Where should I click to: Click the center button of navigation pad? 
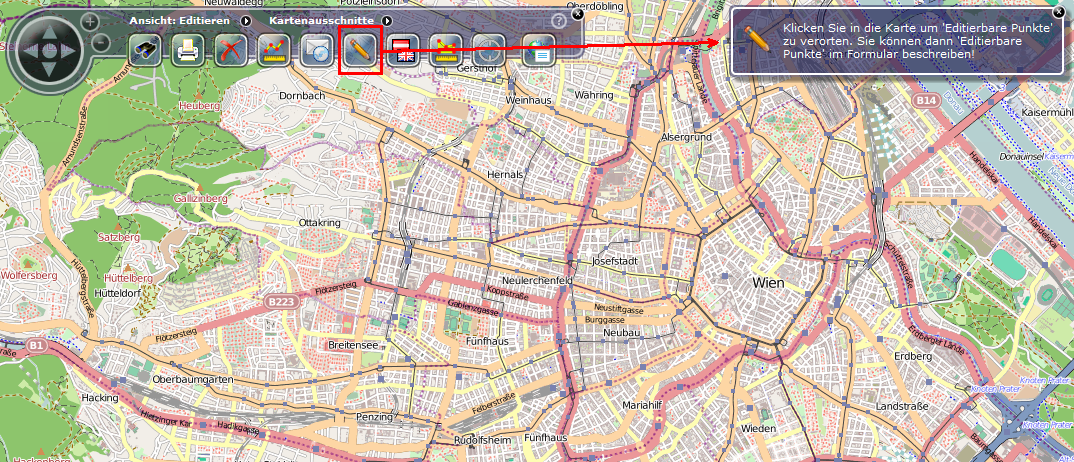(48, 50)
